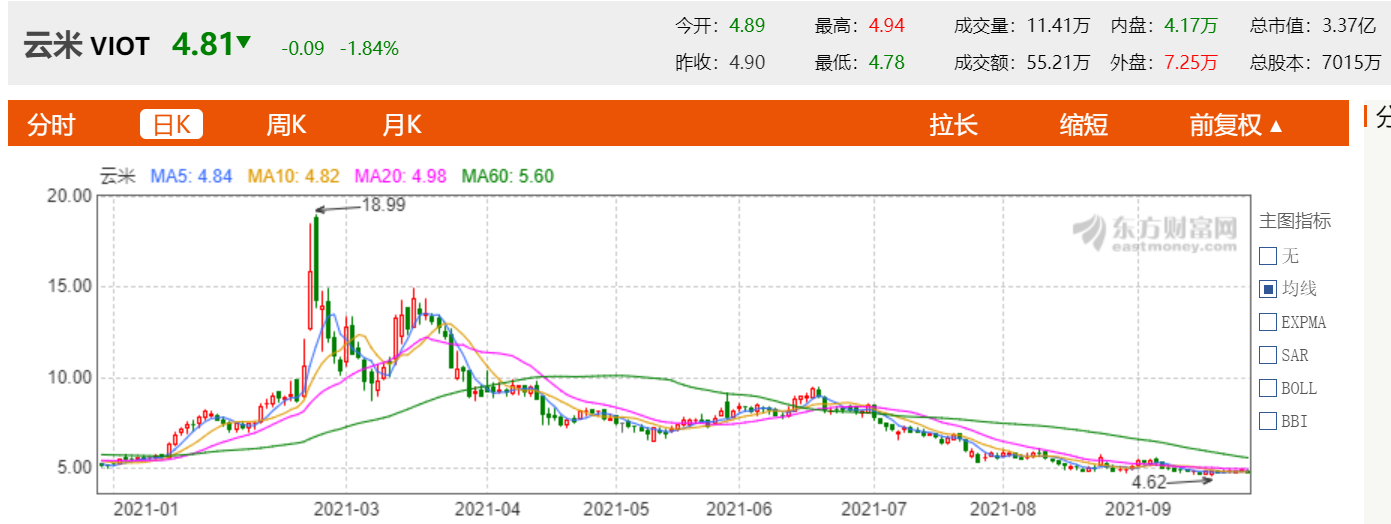This screenshot has width=1391, height=524.
Task: Click the MA10: 4.82 legend label
Action: (294, 176)
